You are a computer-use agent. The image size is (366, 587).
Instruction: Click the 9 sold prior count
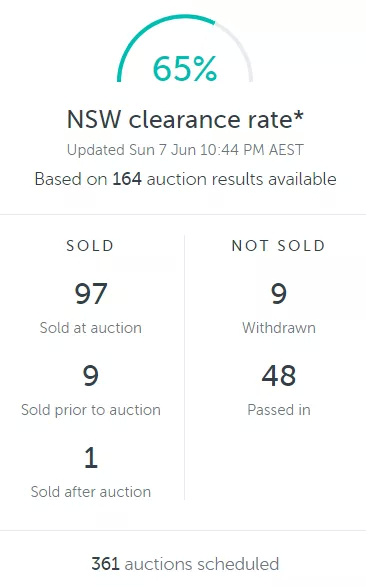tap(91, 375)
